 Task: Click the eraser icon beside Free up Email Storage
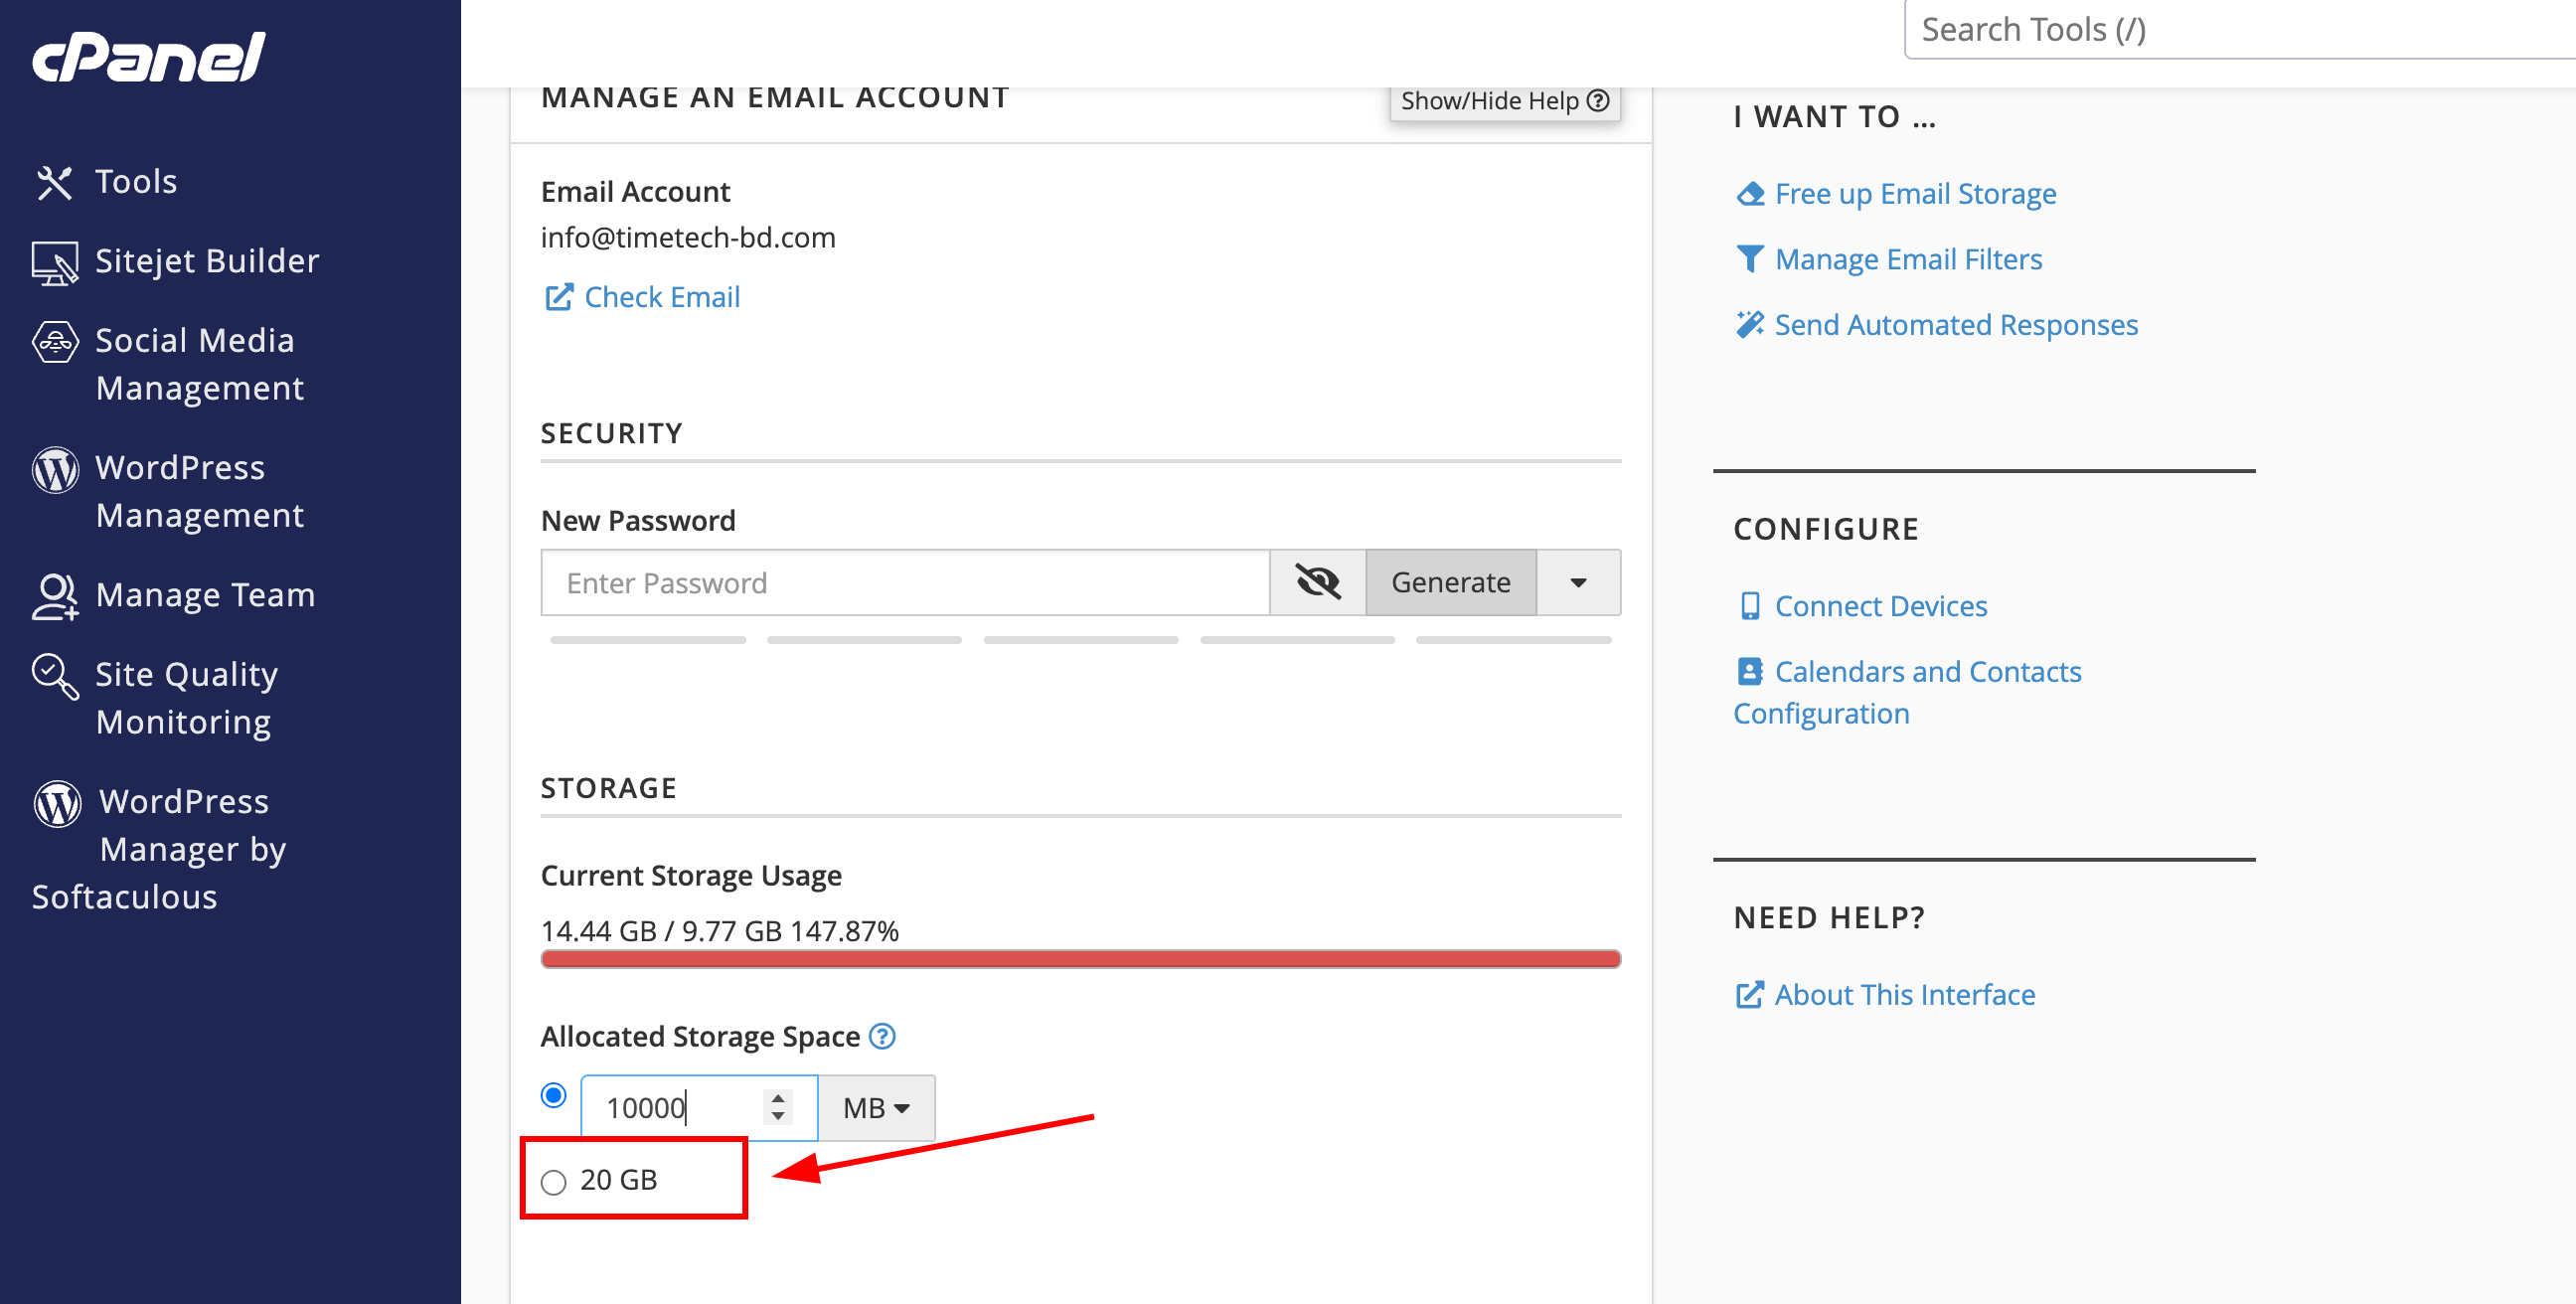pyautogui.click(x=1750, y=194)
